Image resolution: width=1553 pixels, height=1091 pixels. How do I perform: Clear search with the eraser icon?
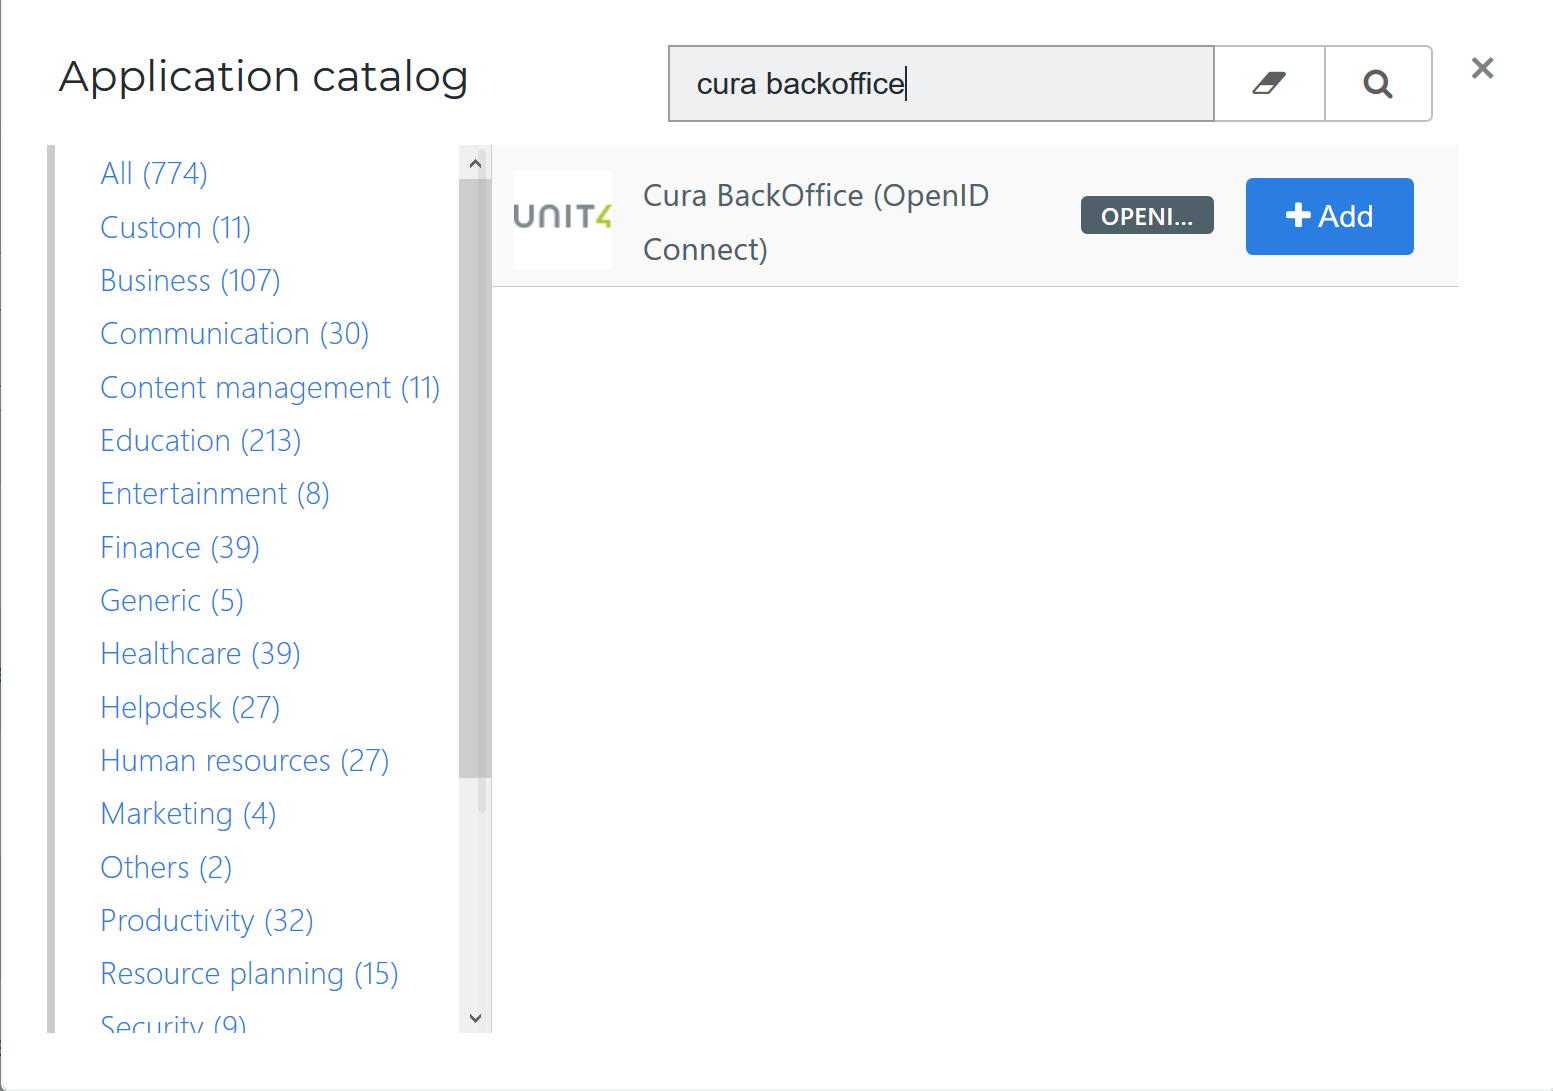coord(1269,84)
